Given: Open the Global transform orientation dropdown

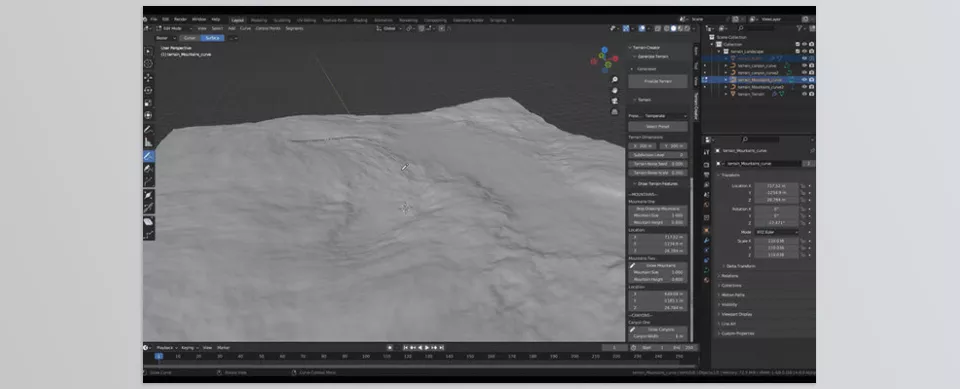Looking at the screenshot, I should pyautogui.click(x=389, y=28).
